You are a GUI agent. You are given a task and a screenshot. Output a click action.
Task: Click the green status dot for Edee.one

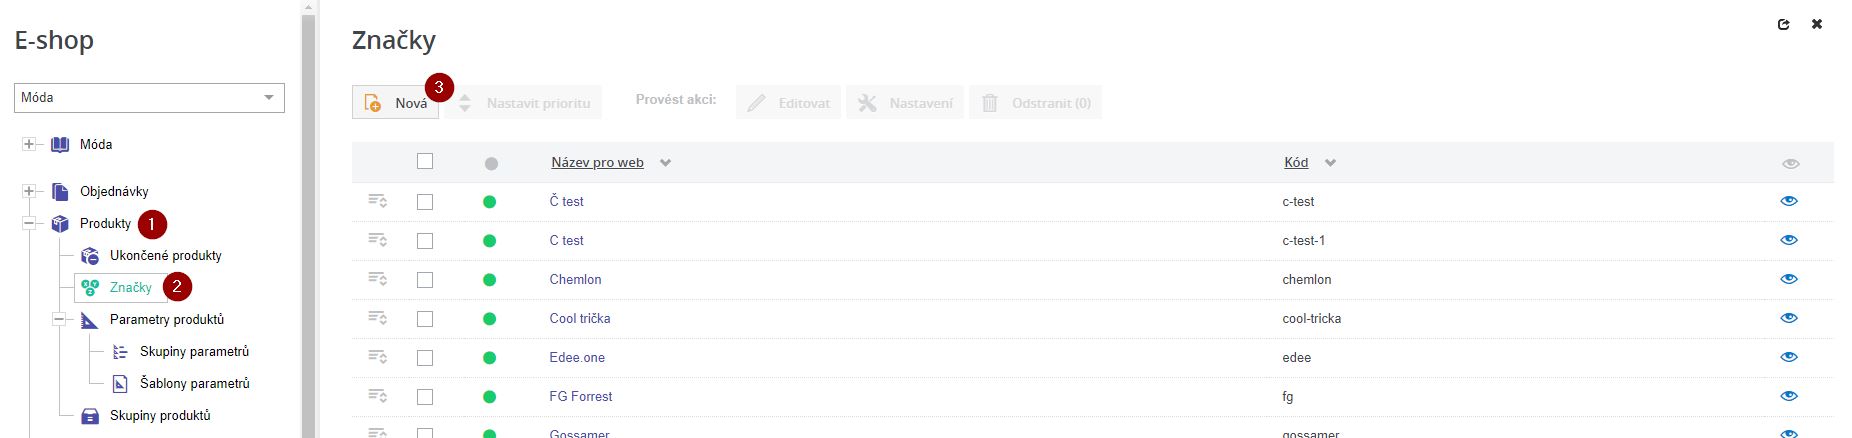click(489, 357)
